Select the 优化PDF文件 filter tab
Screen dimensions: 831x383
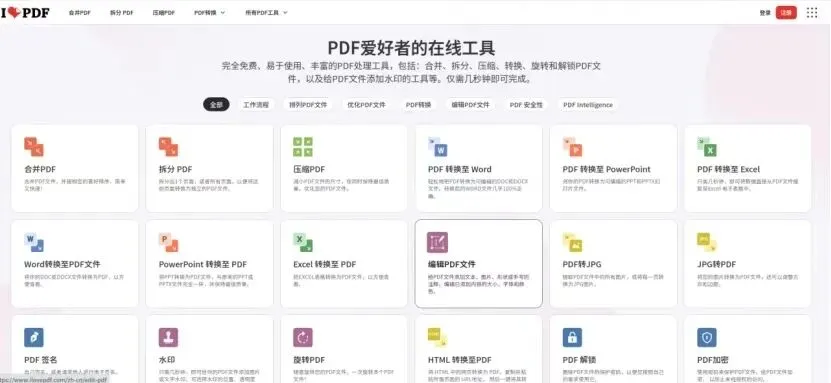click(366, 105)
